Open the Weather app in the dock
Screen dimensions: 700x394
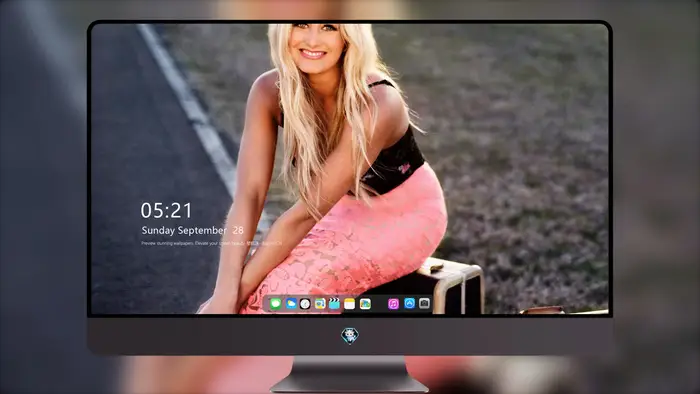[291, 304]
